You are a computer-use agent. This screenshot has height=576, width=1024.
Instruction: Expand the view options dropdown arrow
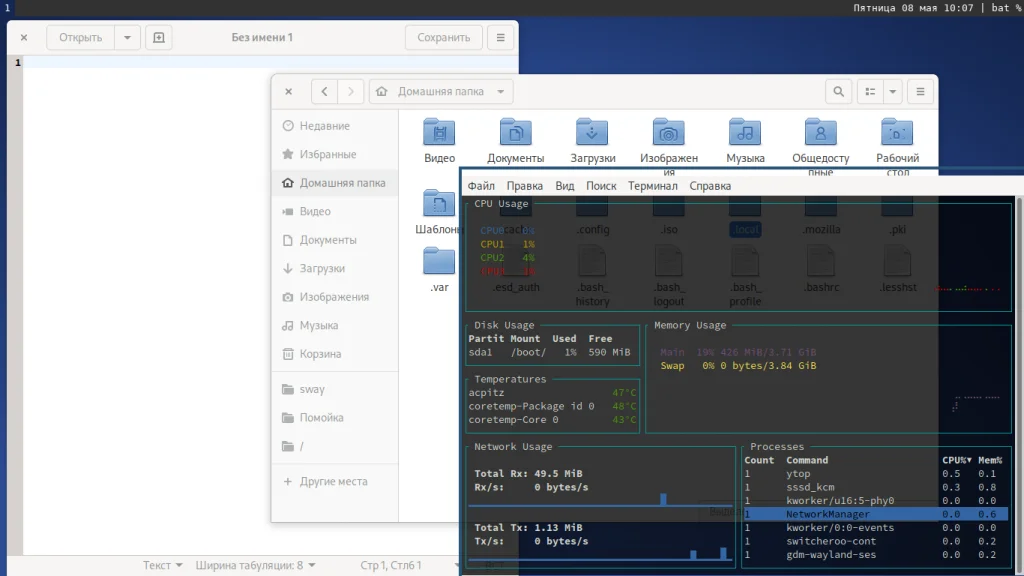pyautogui.click(x=892, y=91)
